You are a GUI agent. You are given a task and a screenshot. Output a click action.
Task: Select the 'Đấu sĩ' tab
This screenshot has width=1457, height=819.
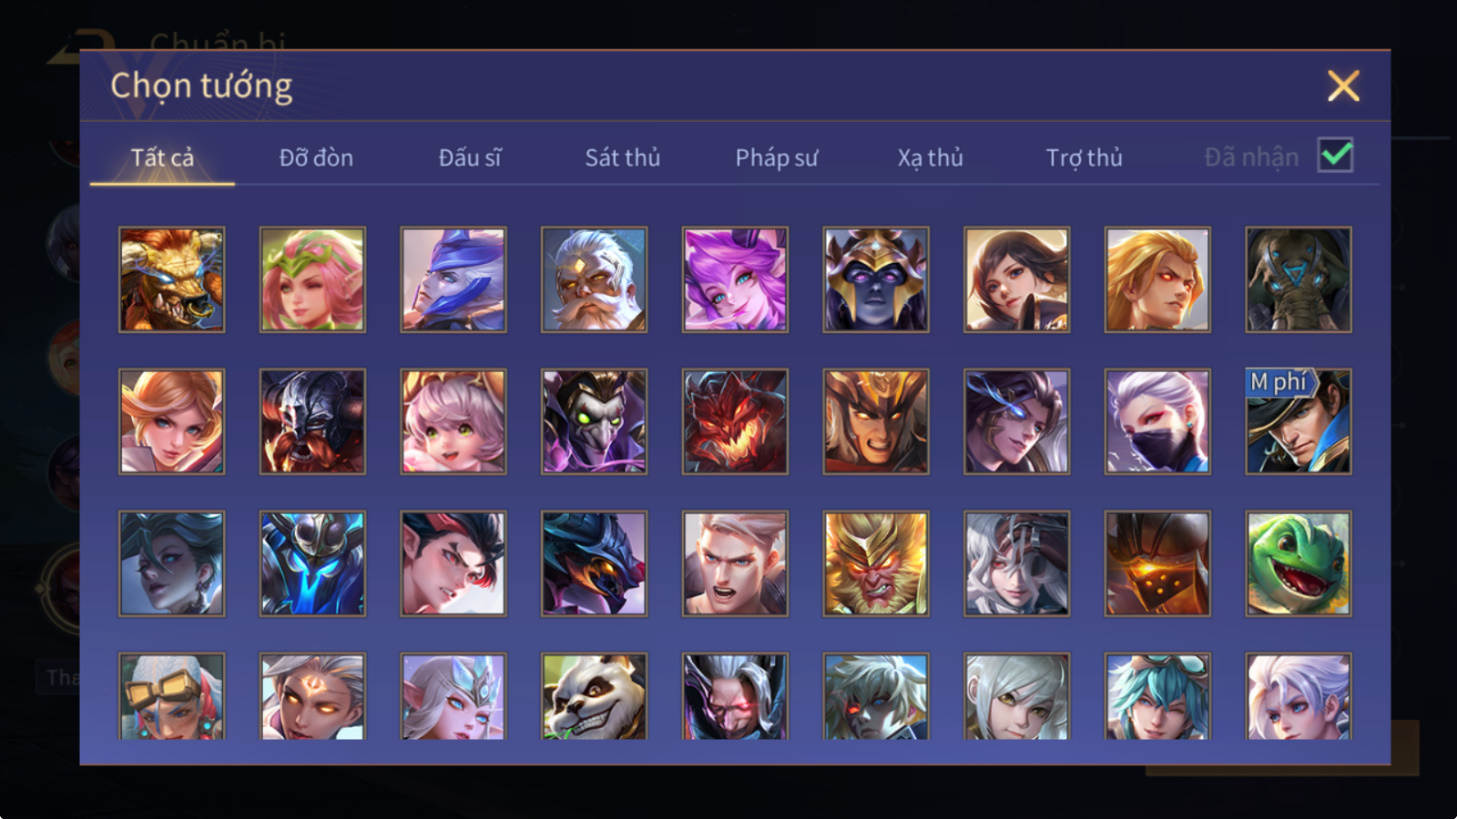pyautogui.click(x=470, y=158)
